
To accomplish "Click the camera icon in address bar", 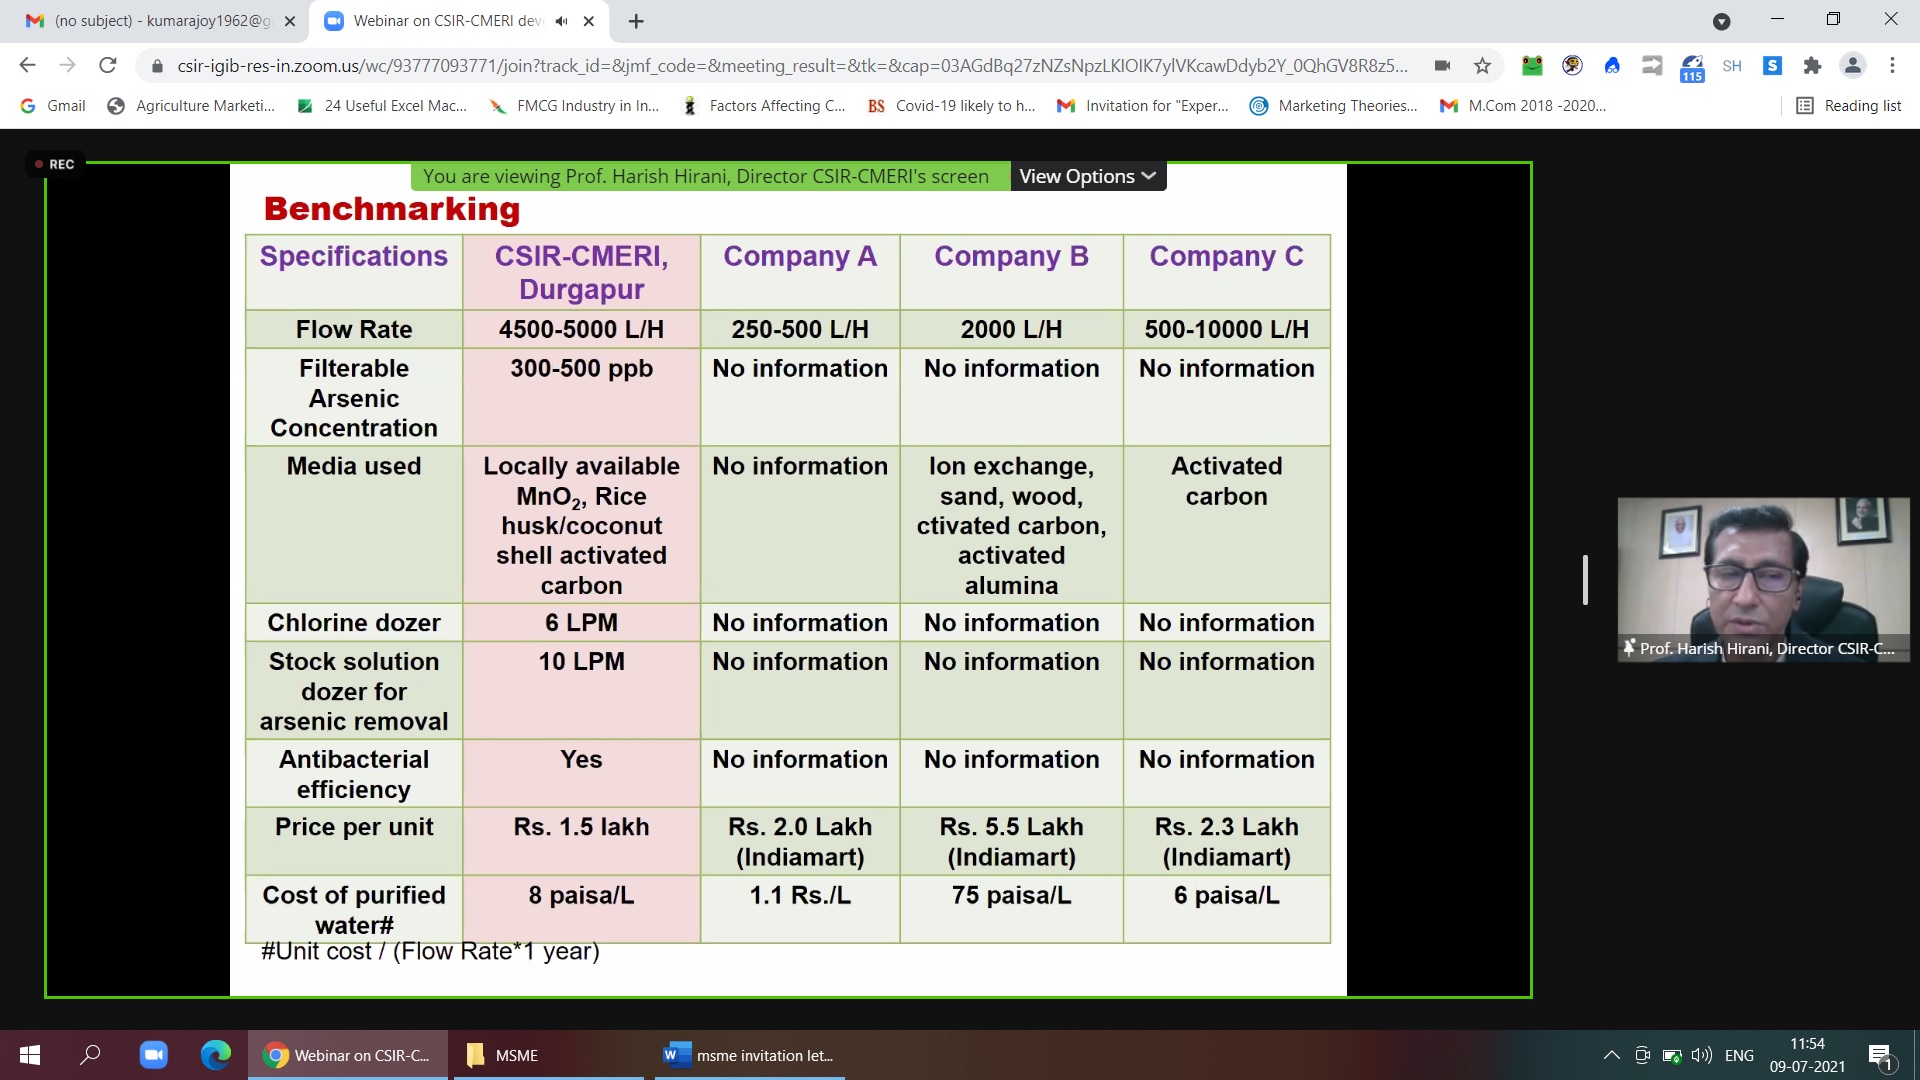I will pos(1442,66).
